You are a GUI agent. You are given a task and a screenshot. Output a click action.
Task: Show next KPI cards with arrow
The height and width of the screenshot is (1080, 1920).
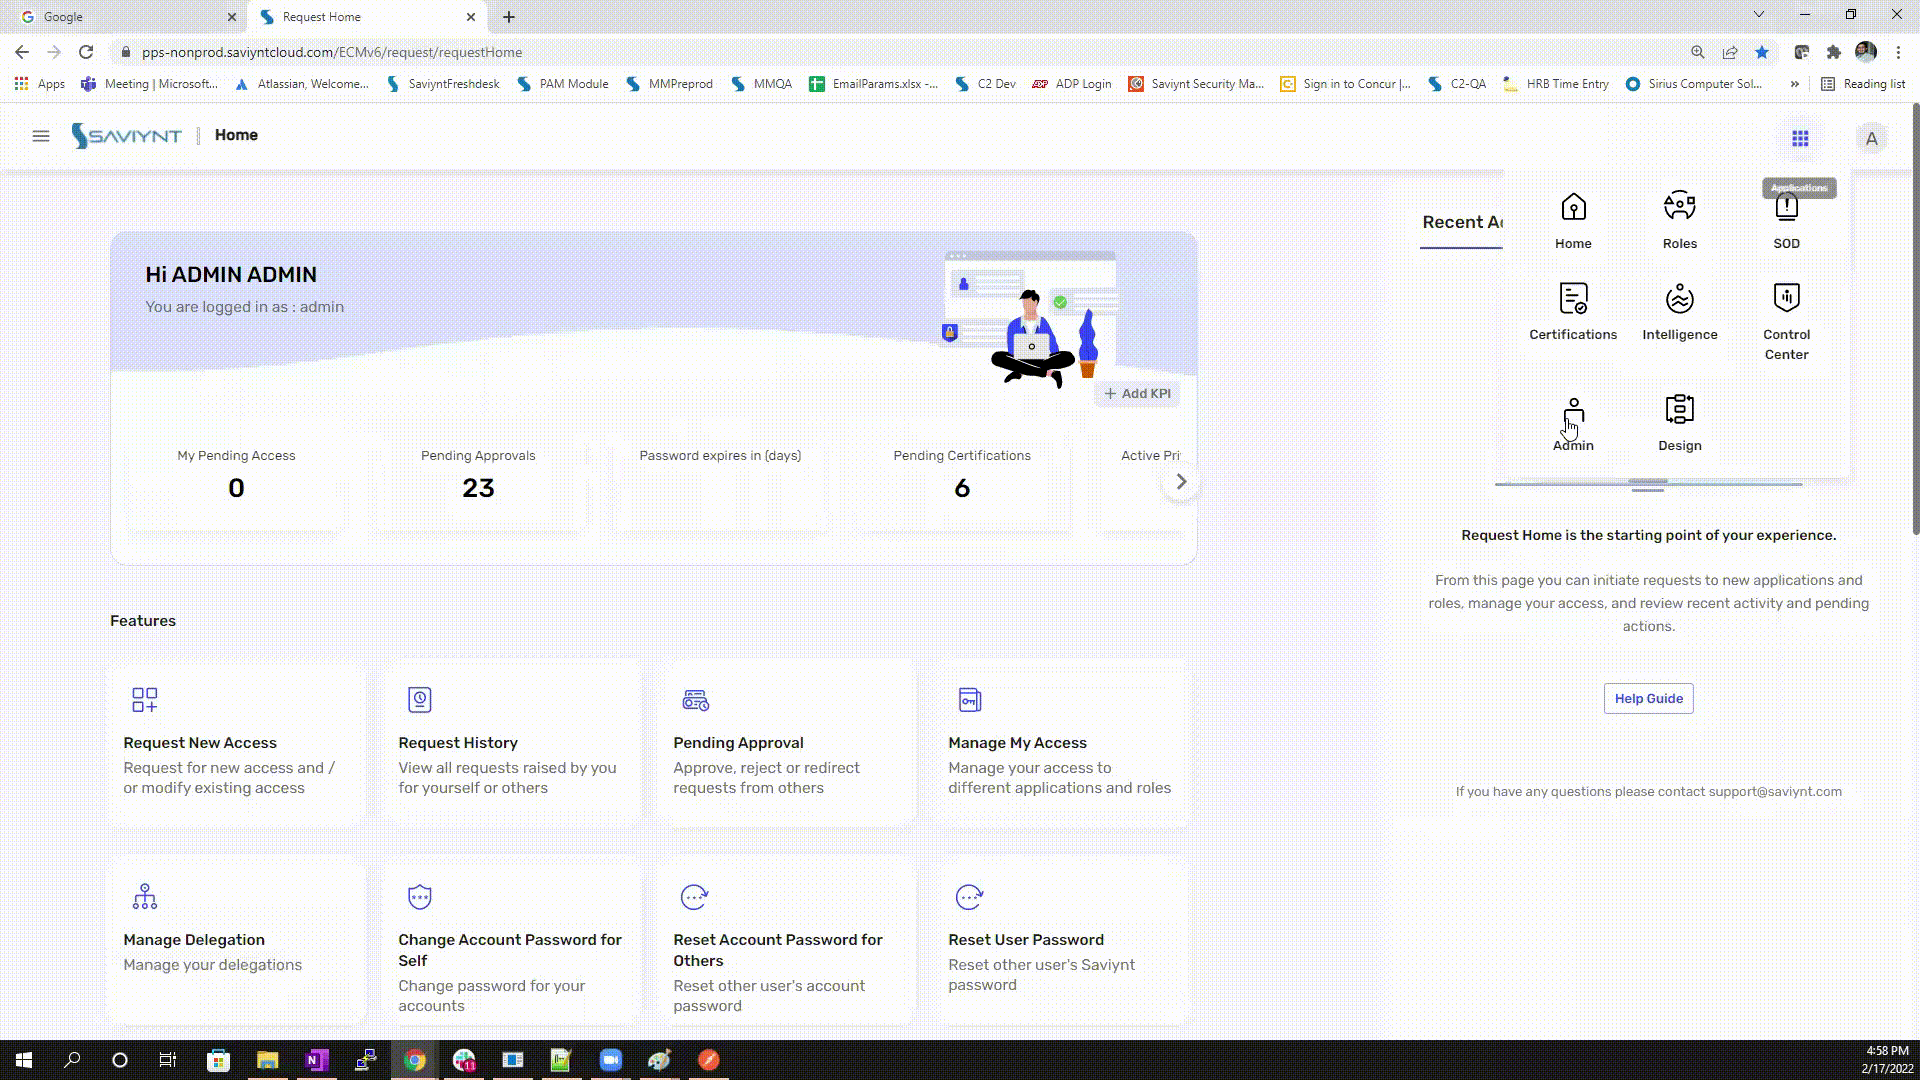click(x=1181, y=482)
